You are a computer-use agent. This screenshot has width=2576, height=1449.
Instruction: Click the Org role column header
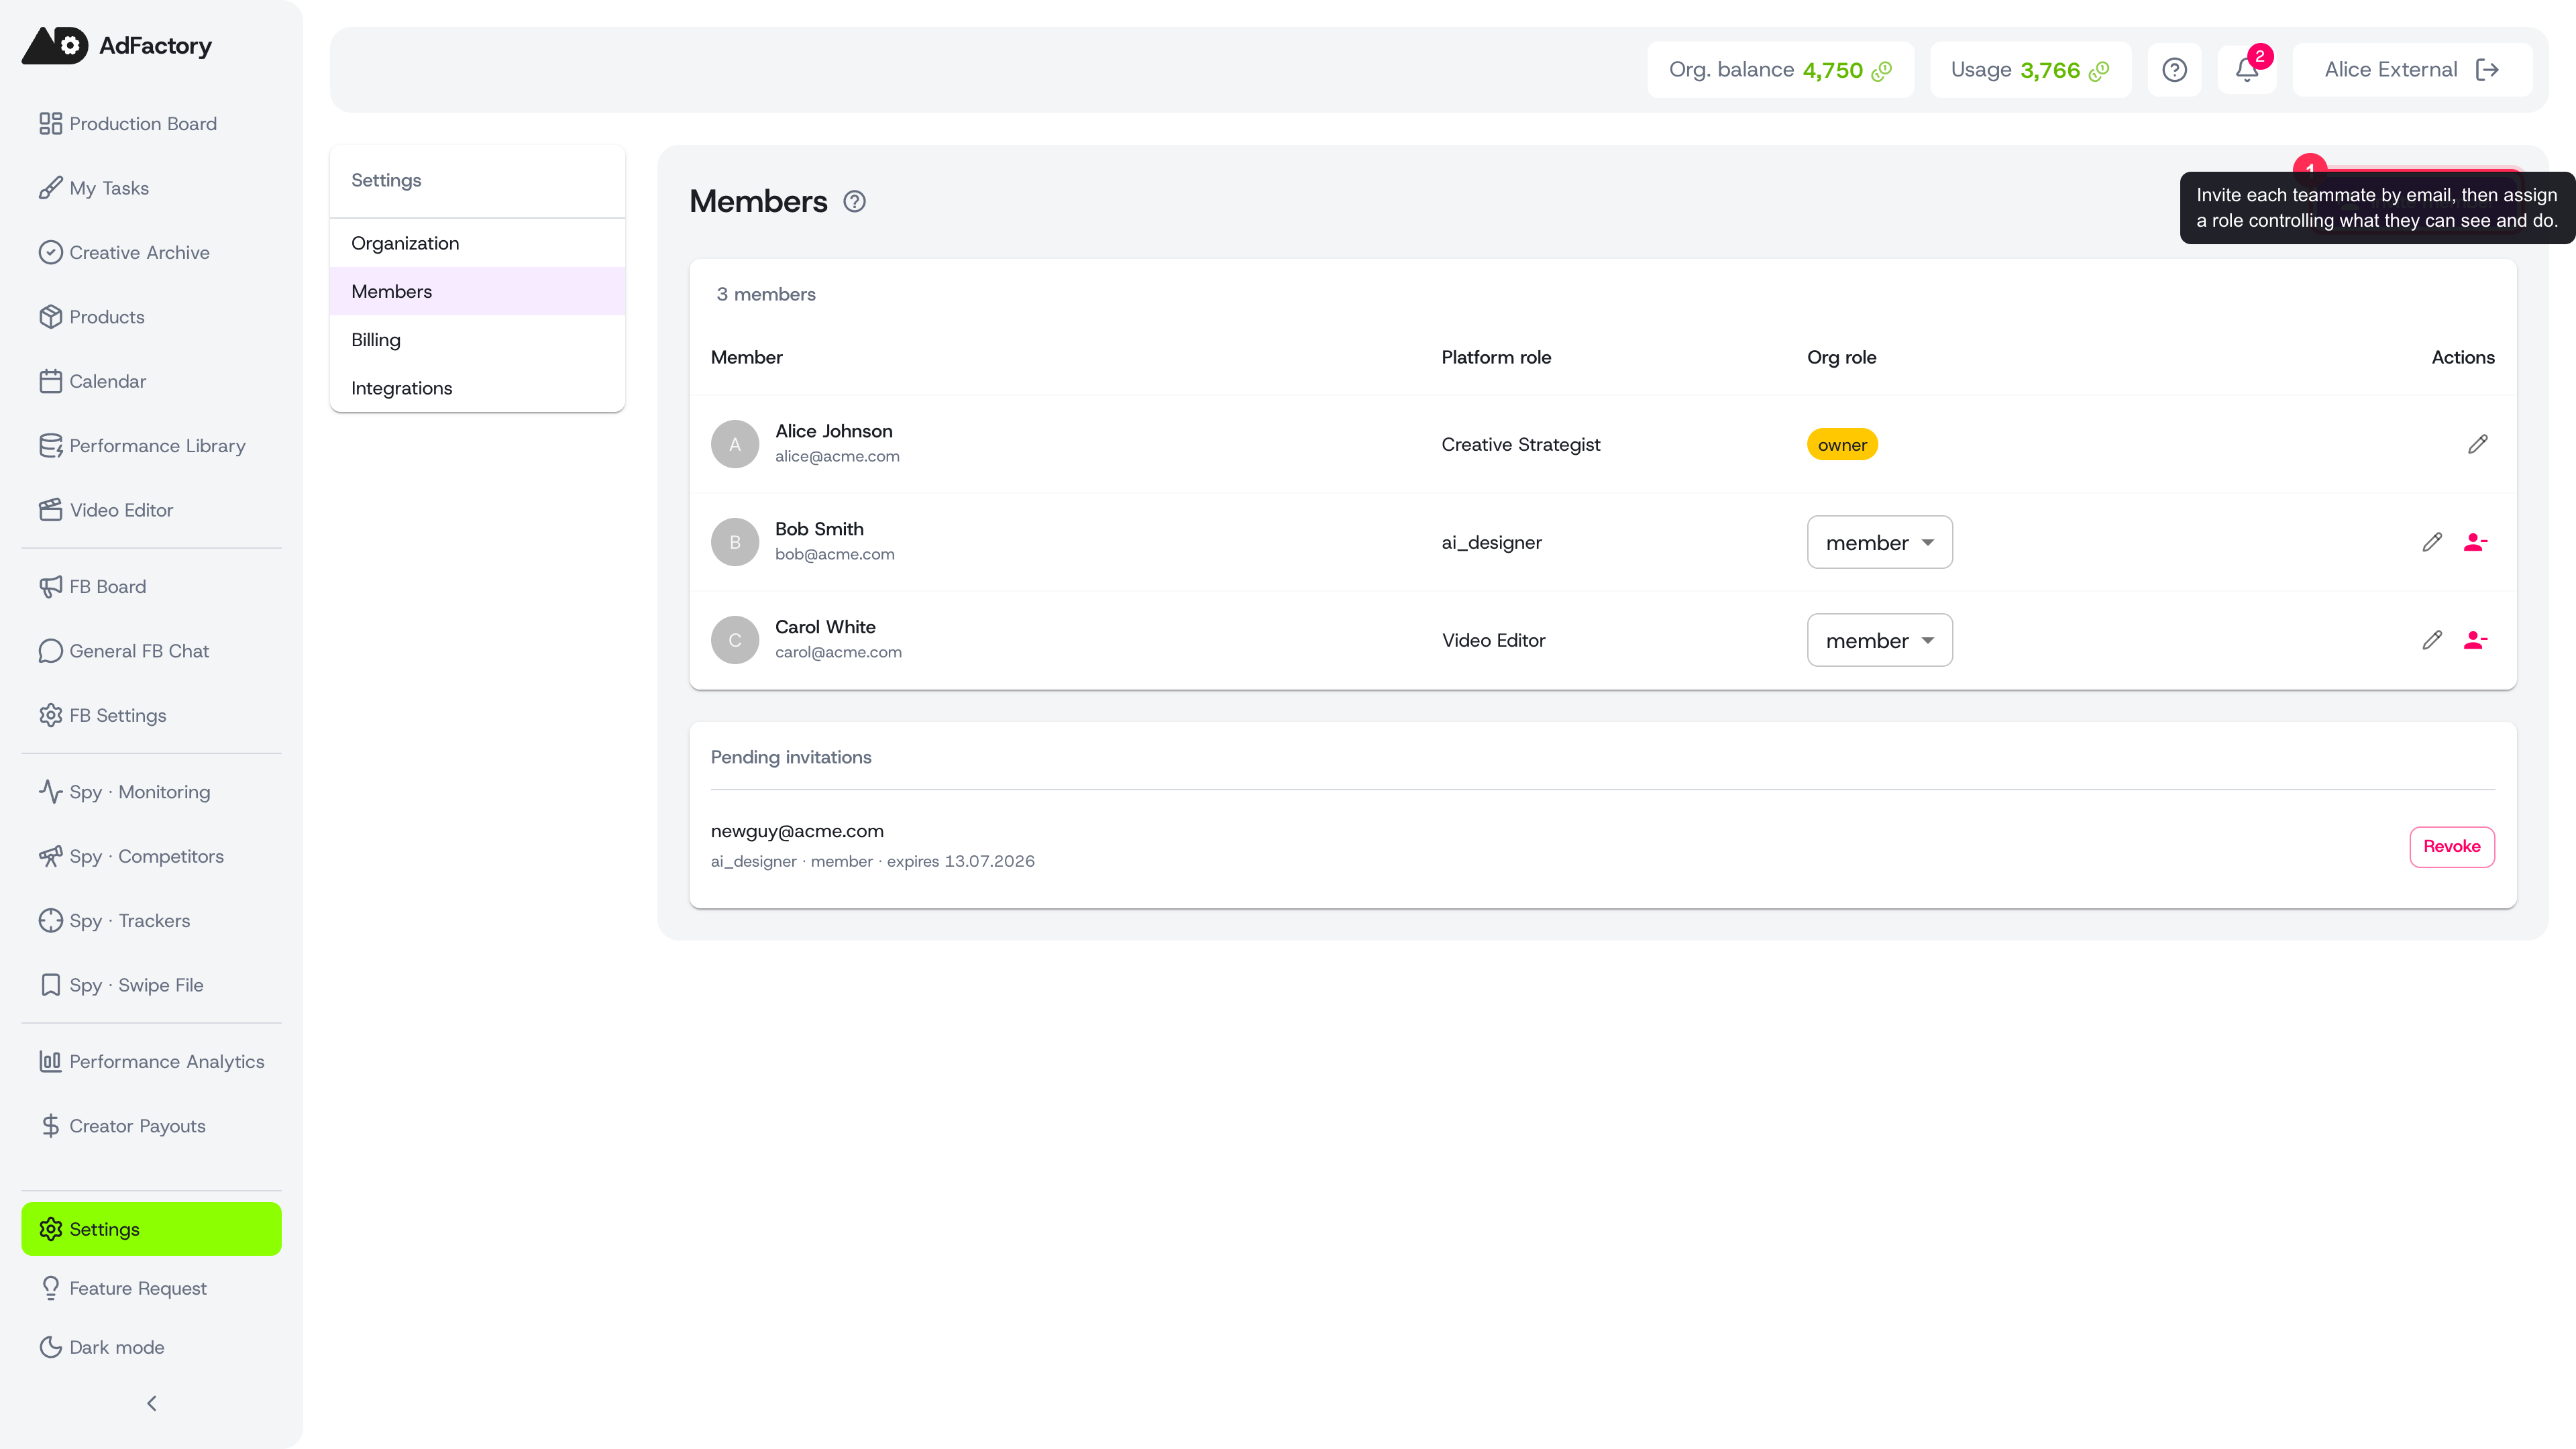(1841, 358)
